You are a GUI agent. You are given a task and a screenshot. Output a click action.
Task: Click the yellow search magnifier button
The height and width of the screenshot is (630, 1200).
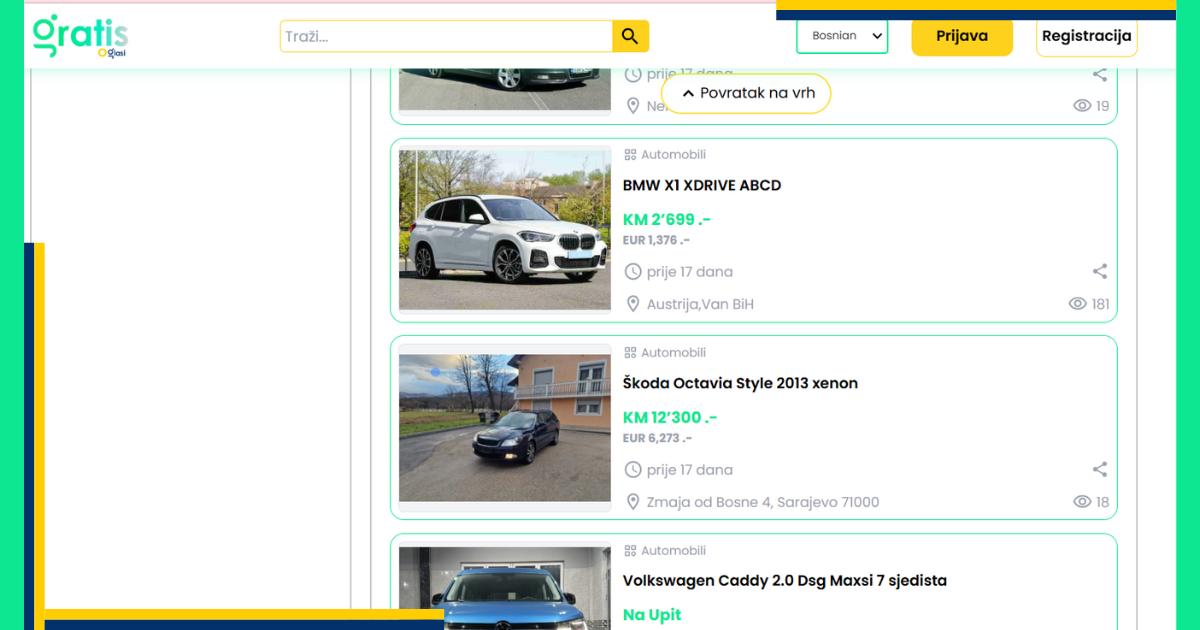(x=630, y=36)
